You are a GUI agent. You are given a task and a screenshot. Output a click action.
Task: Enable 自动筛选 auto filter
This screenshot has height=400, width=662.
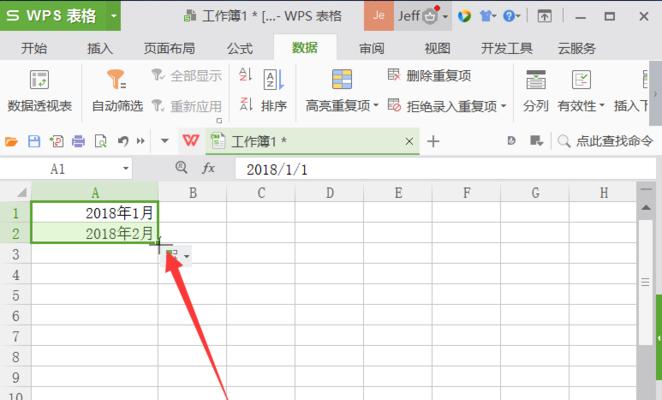tap(117, 91)
